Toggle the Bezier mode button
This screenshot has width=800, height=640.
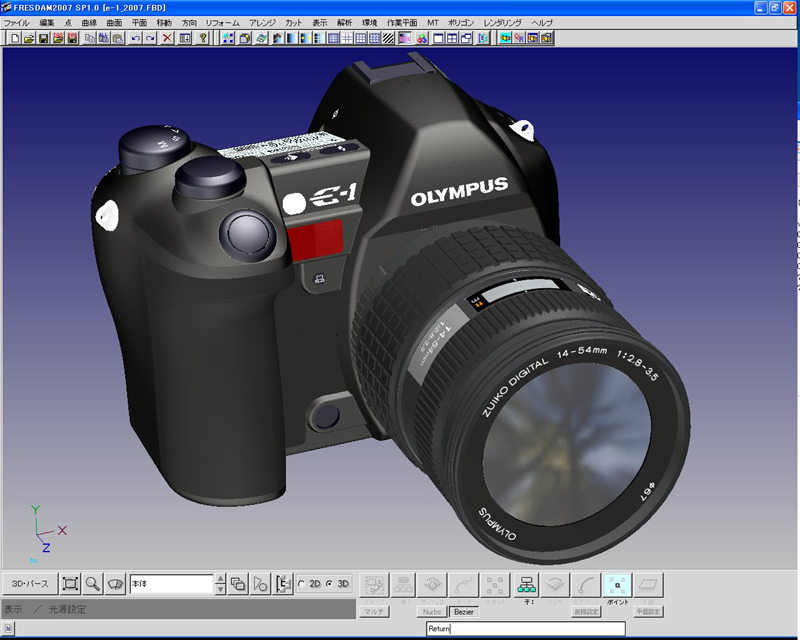click(463, 611)
